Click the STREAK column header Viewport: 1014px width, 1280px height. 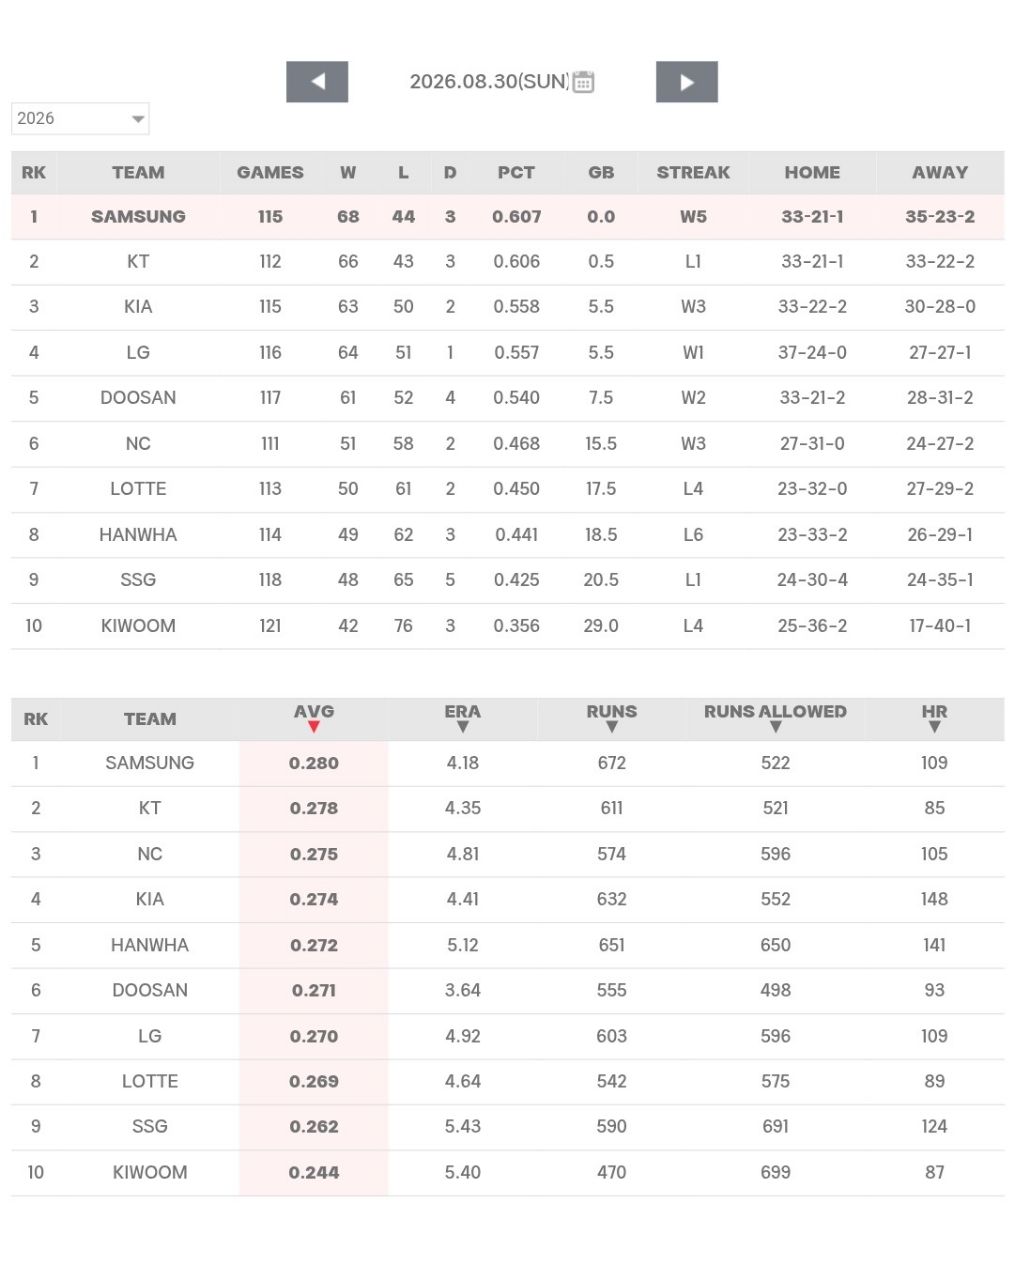point(693,172)
